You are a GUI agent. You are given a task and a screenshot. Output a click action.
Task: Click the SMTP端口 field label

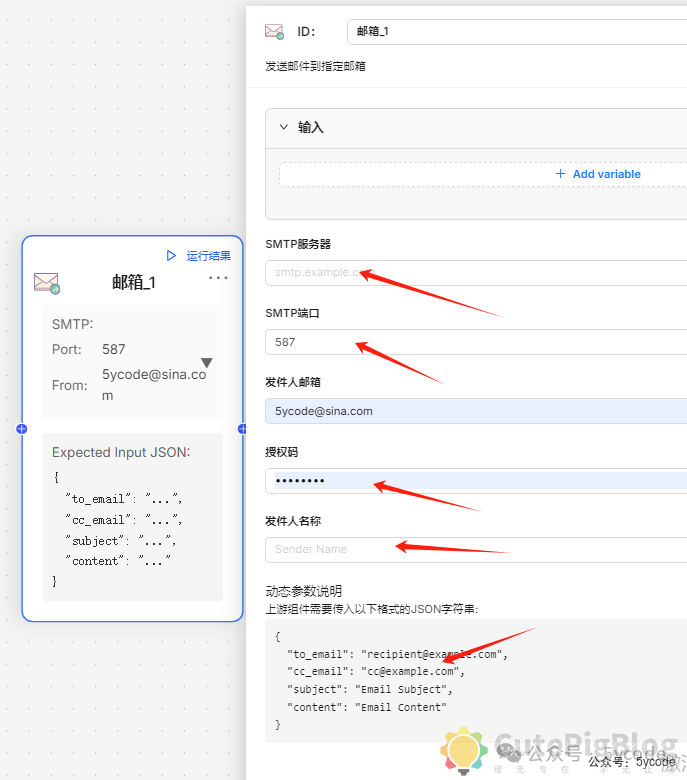293,313
